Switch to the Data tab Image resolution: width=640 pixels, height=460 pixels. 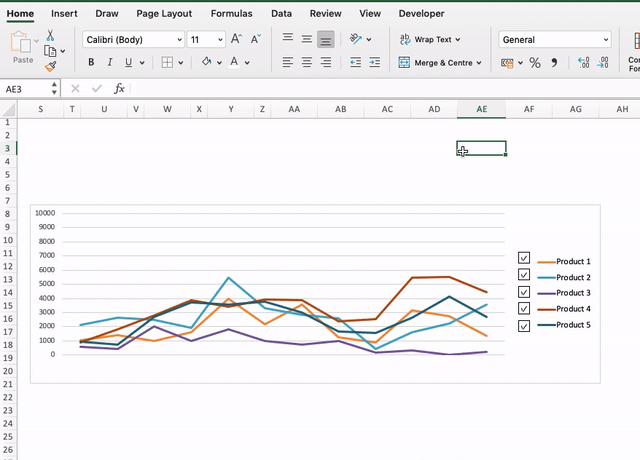tap(281, 13)
